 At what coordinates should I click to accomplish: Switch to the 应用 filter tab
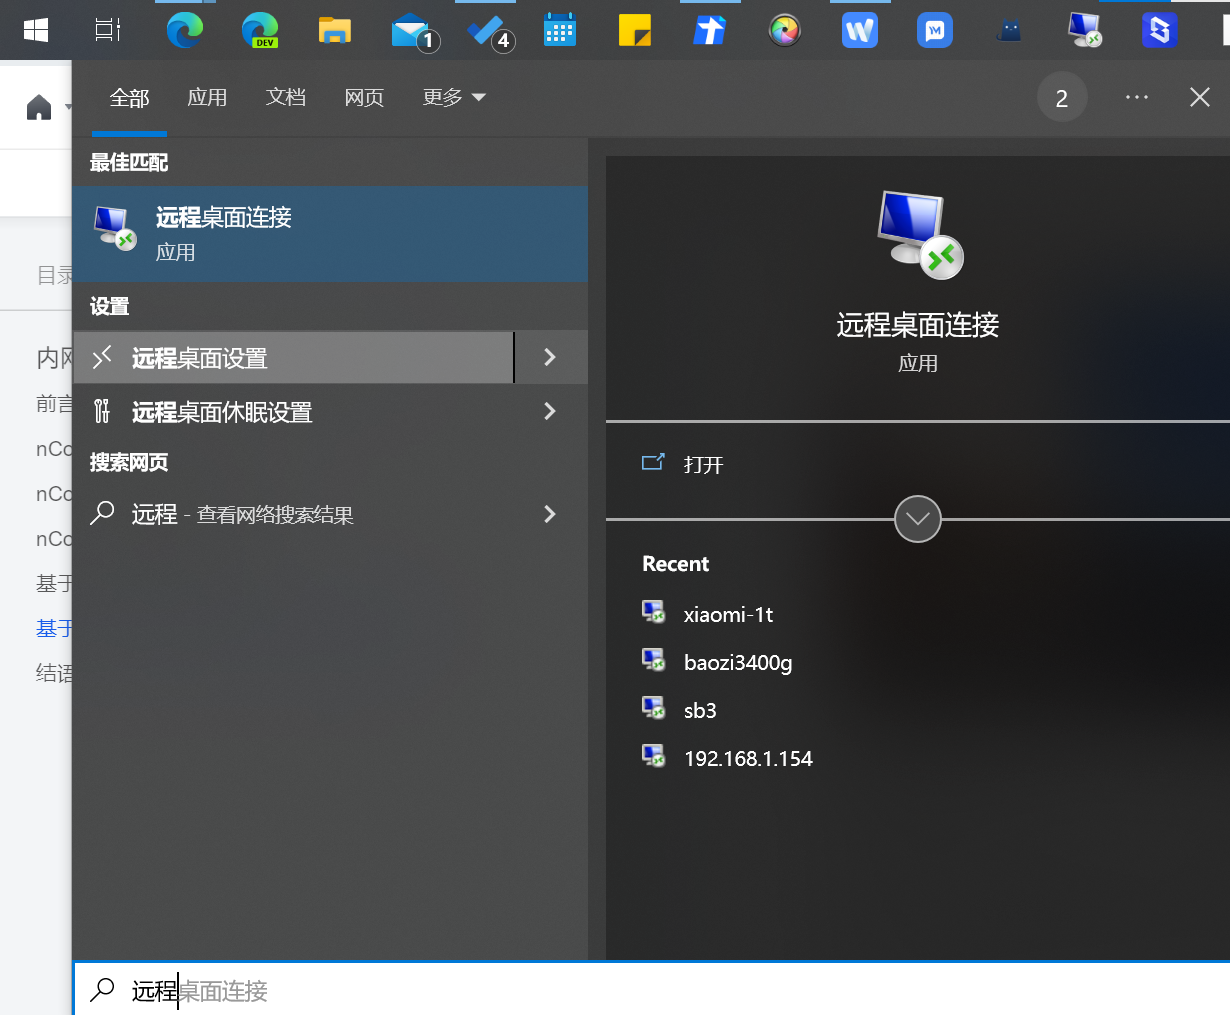coord(207,97)
